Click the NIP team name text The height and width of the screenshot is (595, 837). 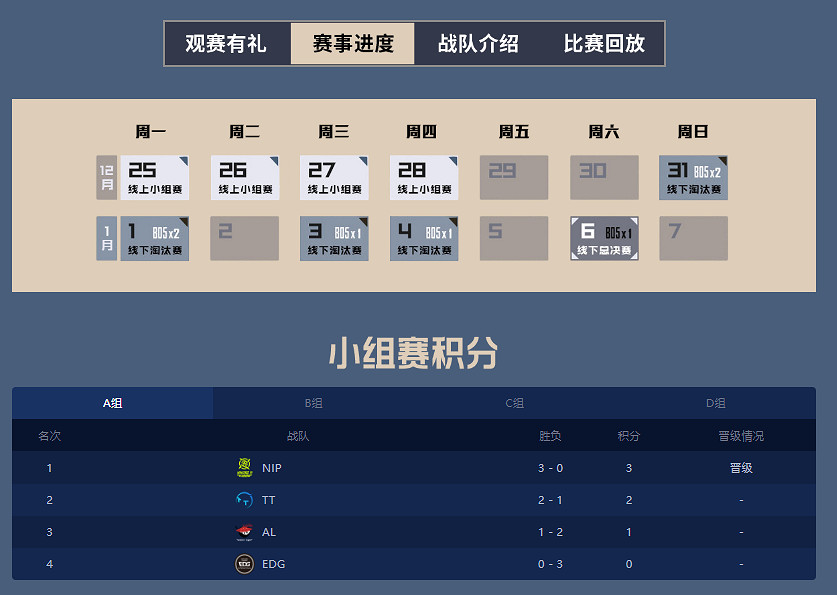[270, 467]
